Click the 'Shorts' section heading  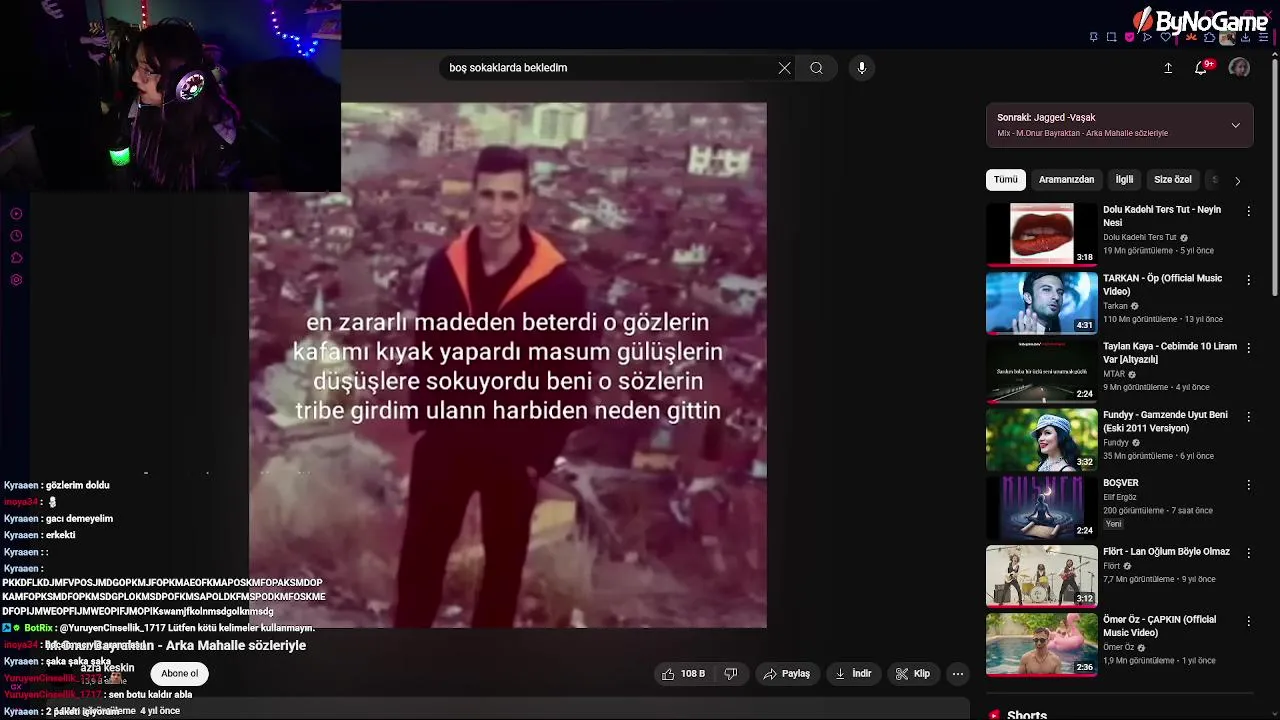[x=1027, y=714]
